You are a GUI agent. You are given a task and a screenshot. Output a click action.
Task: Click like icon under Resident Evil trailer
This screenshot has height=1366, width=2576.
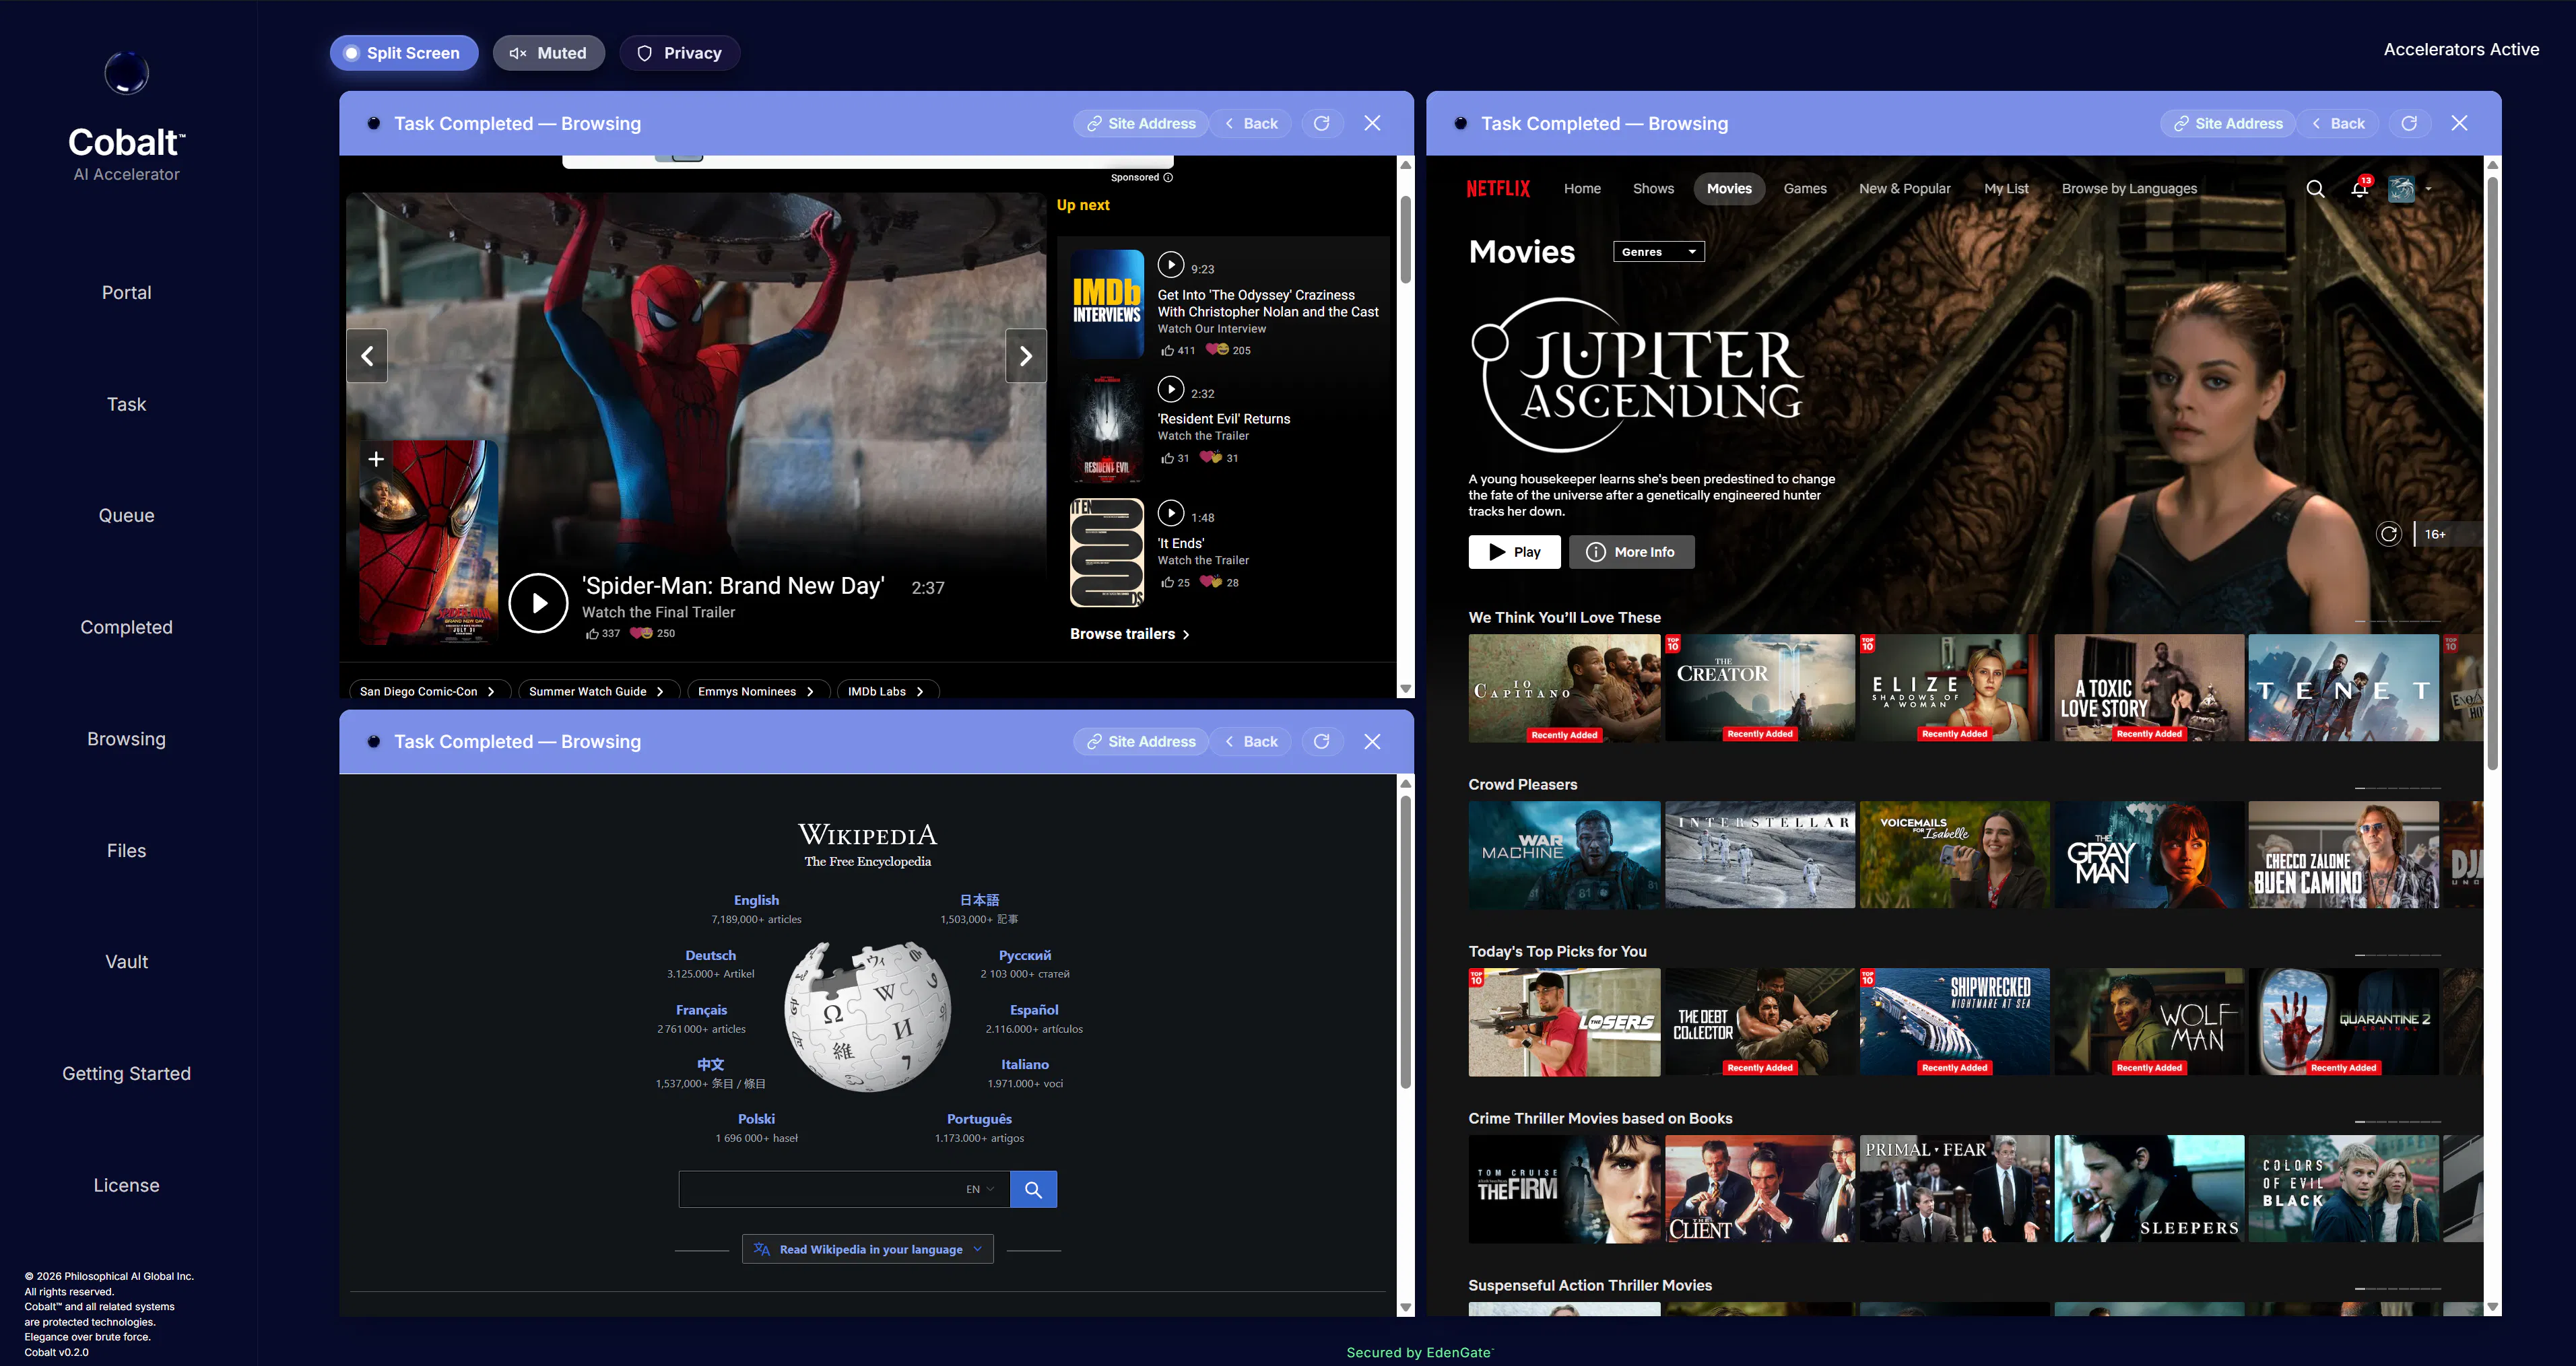[x=1166, y=458]
